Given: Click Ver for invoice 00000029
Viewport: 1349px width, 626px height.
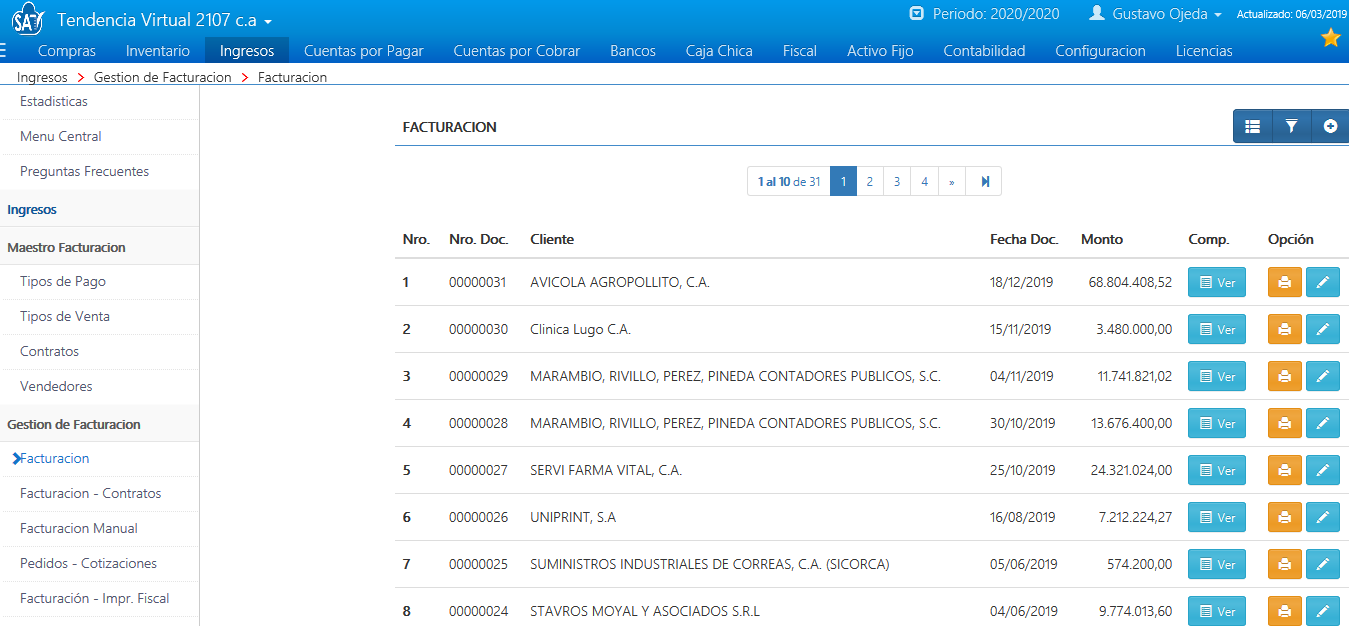Looking at the screenshot, I should tap(1217, 377).
